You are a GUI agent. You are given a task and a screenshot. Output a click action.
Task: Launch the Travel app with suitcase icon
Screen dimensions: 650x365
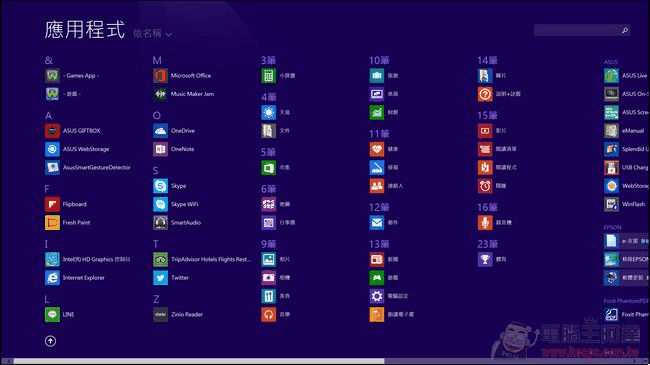377,75
